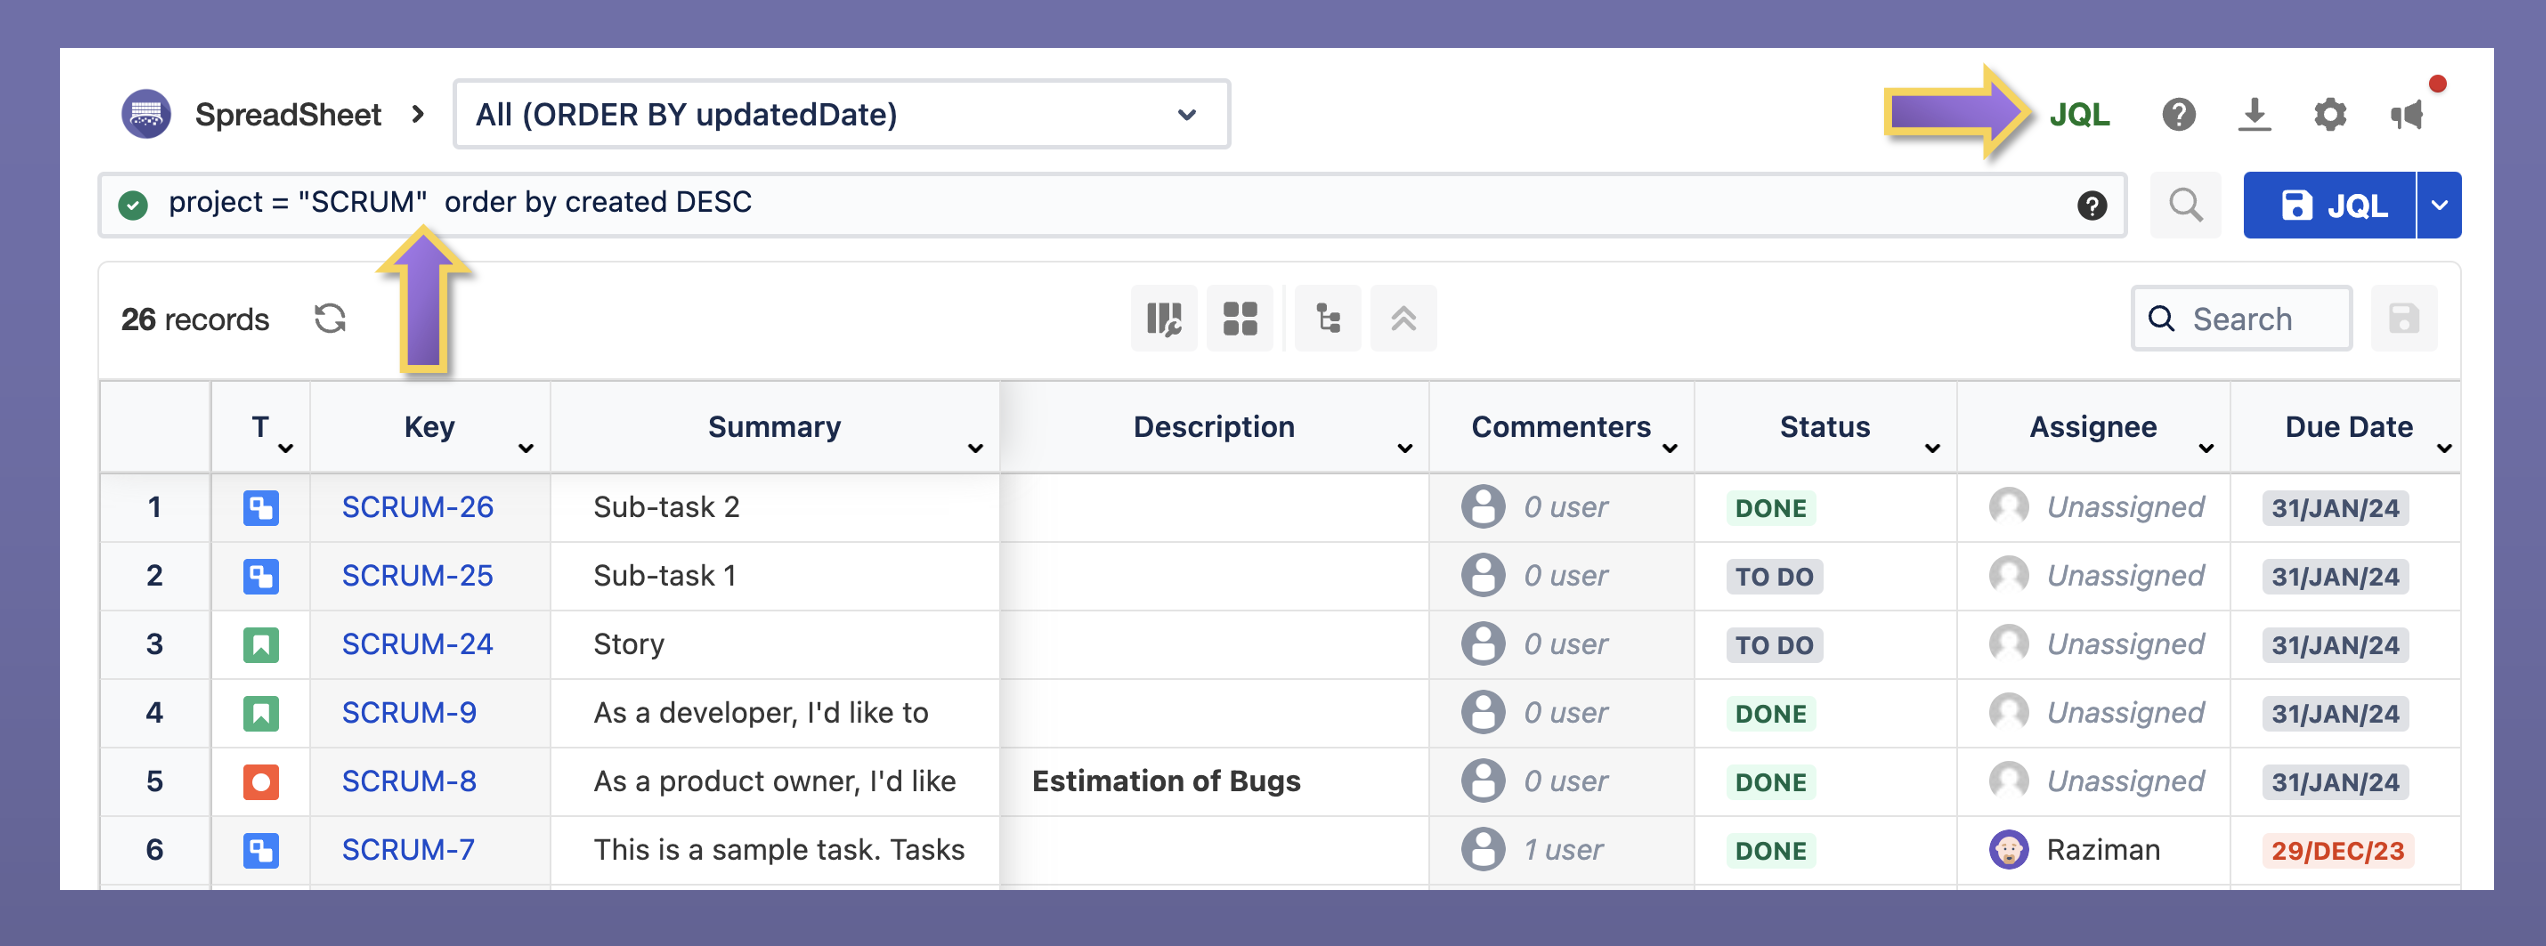The height and width of the screenshot is (946, 2546).
Task: Open issue SCRUM-26 link
Action: click(417, 507)
